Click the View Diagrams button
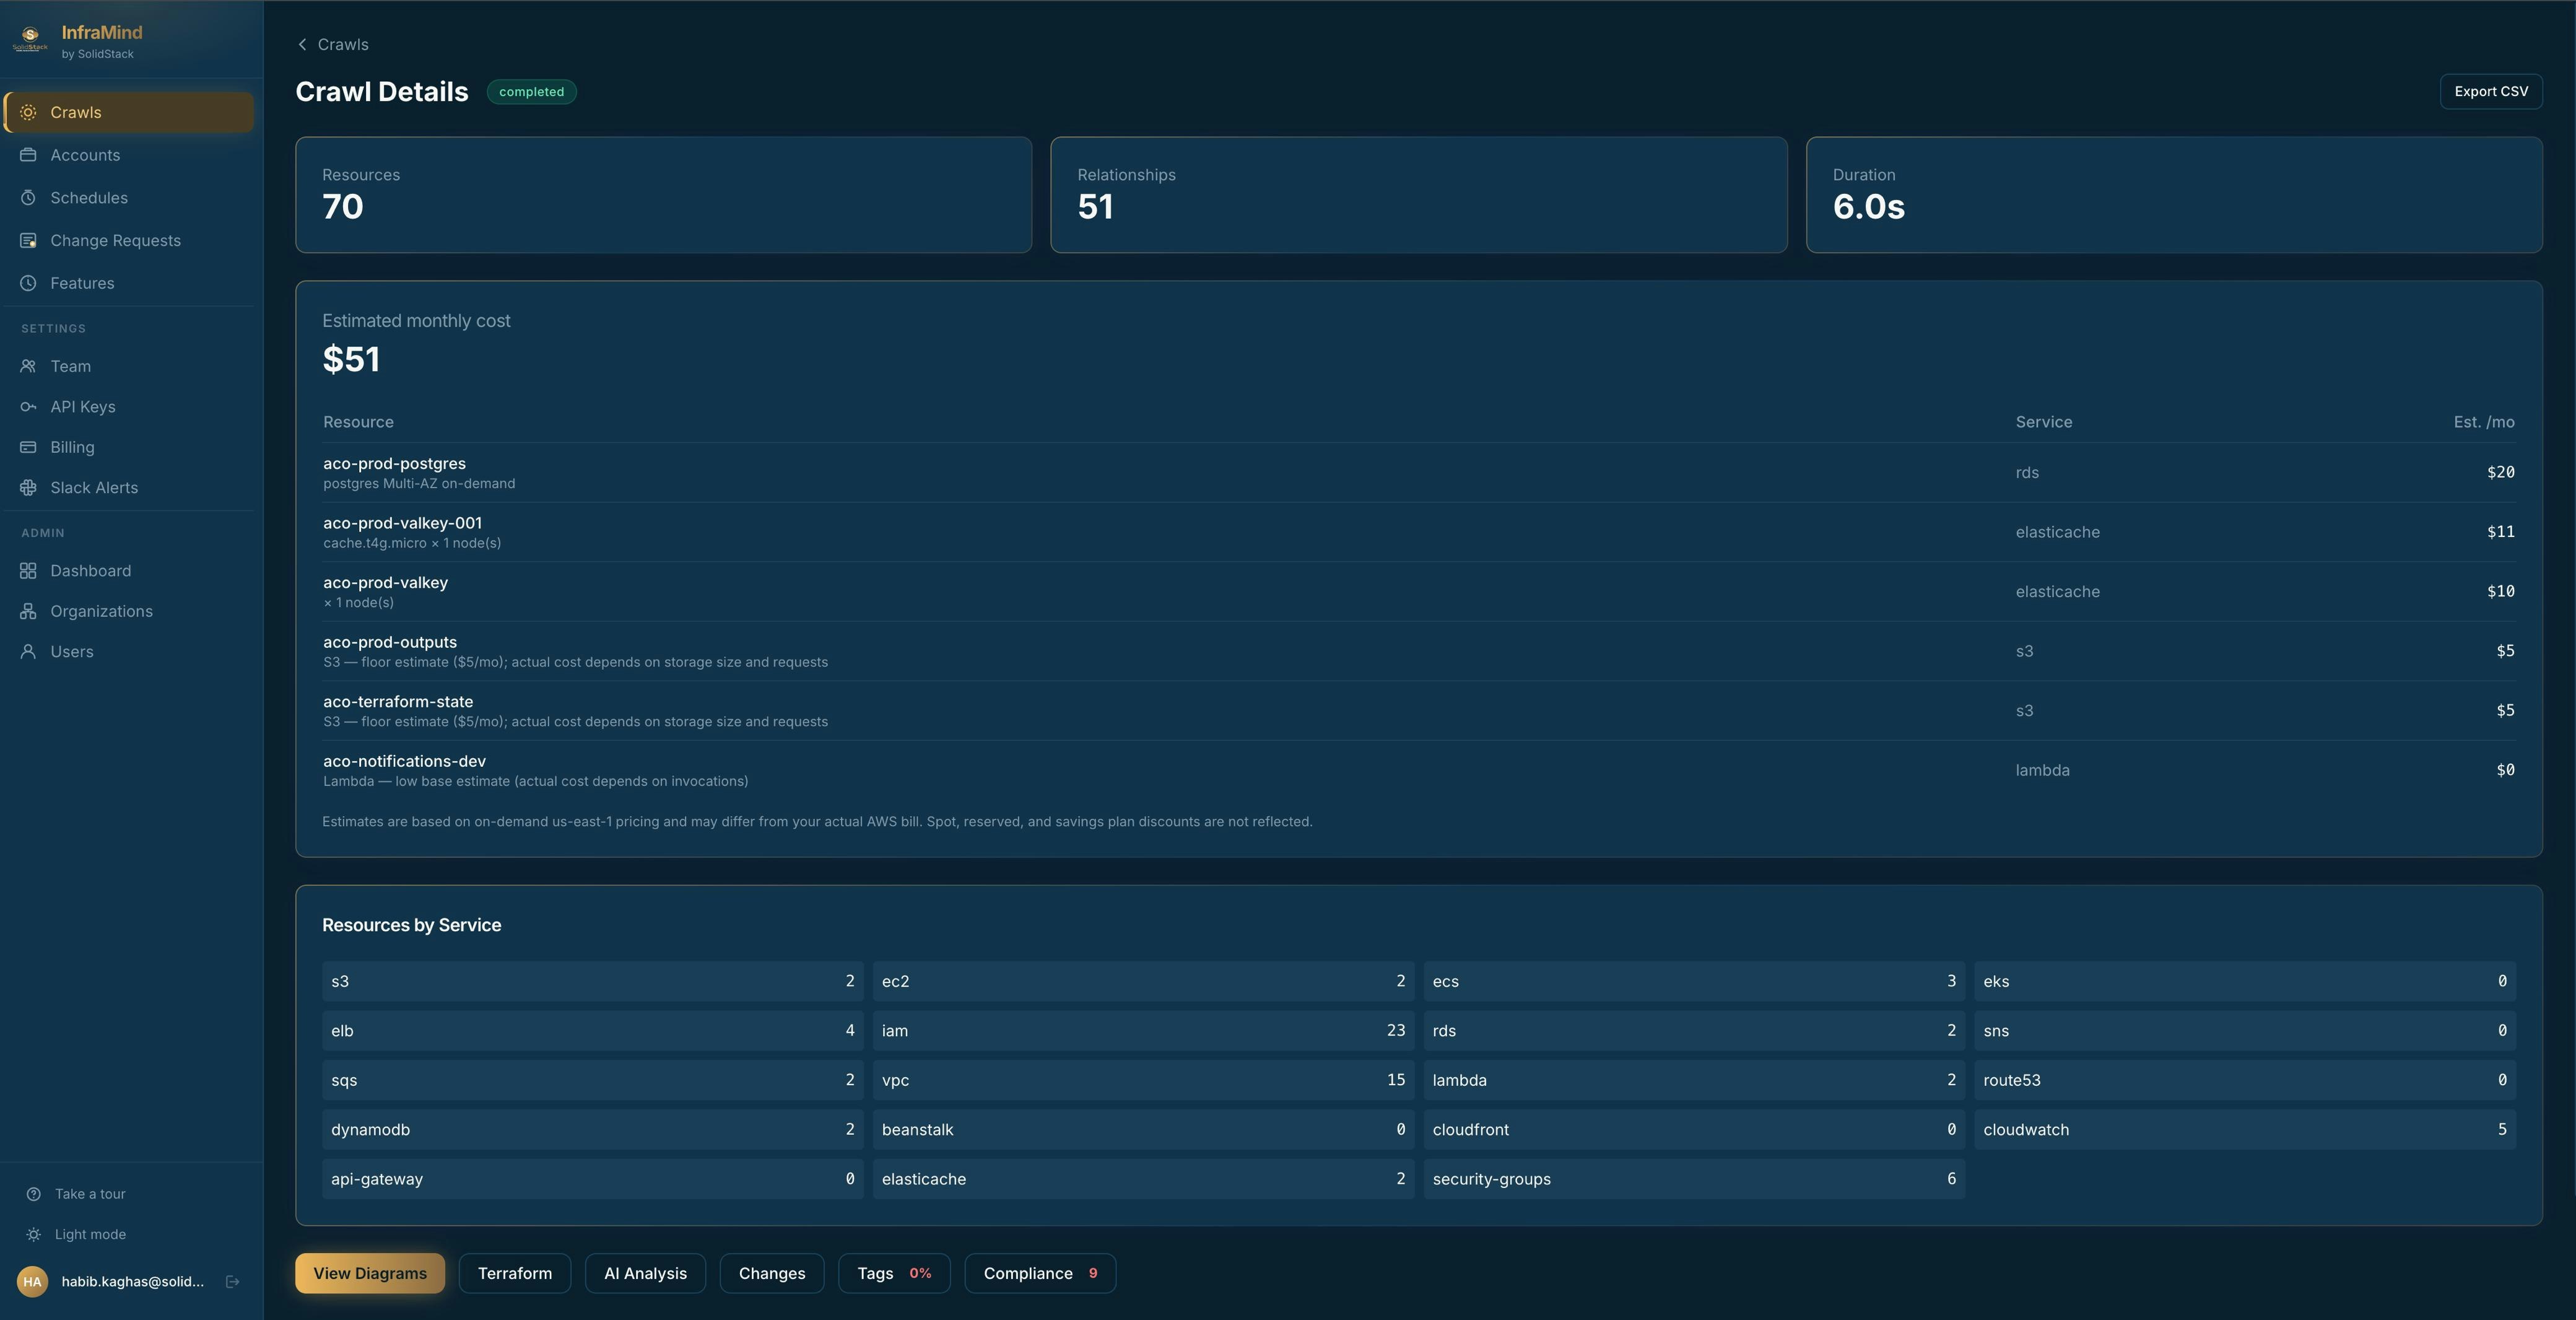Image resolution: width=2576 pixels, height=1320 pixels. tap(370, 1274)
